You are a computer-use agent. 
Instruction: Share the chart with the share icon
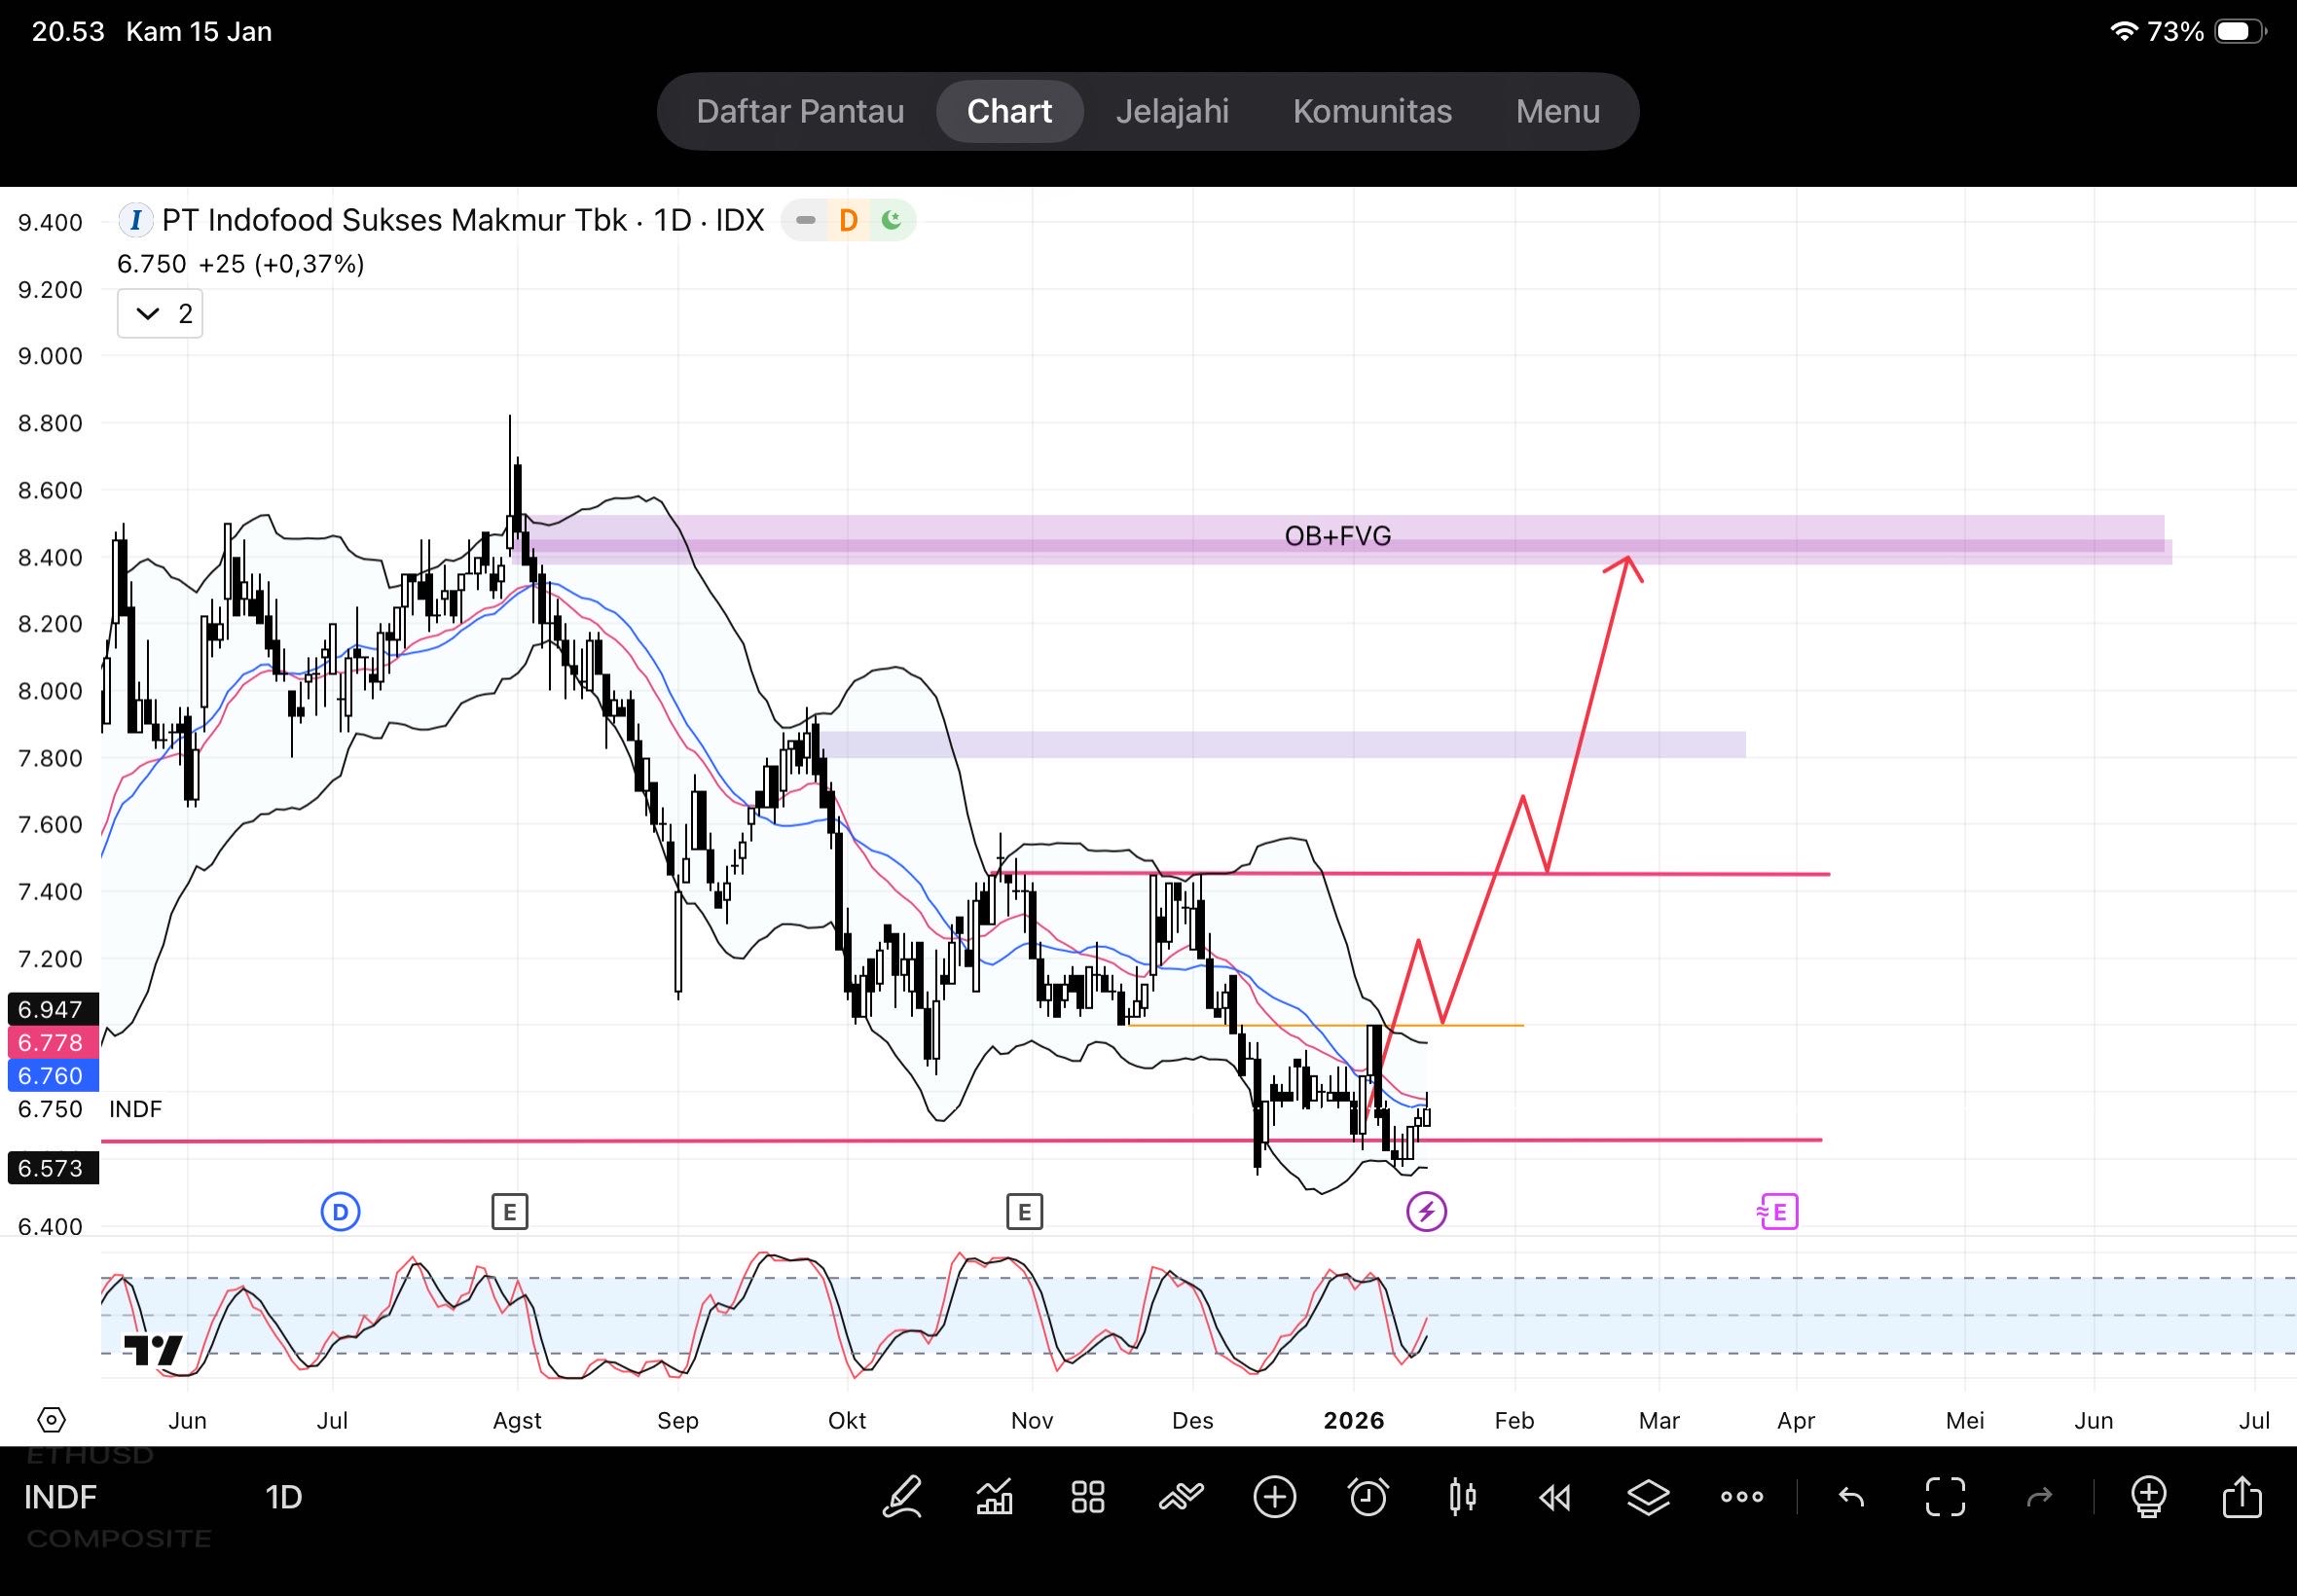coord(2241,1497)
